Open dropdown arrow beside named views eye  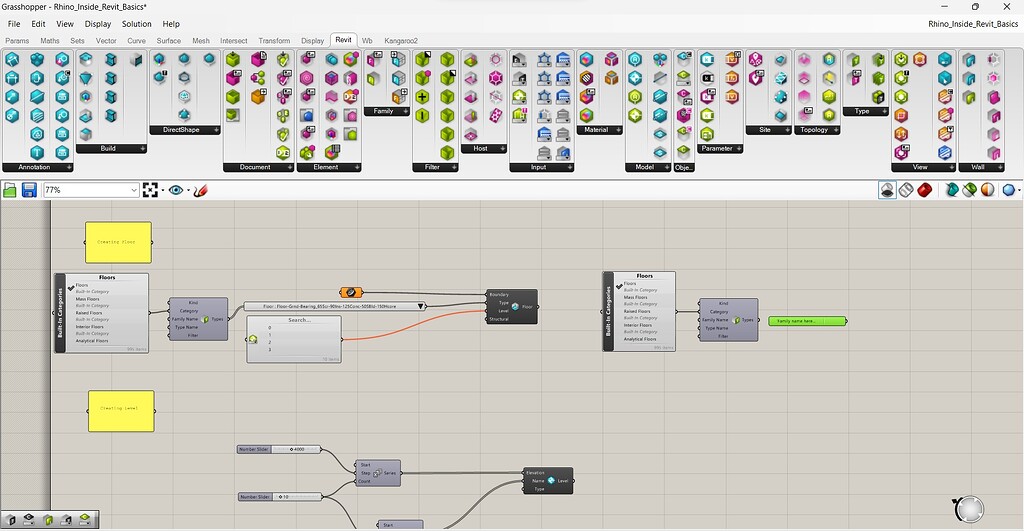[x=188, y=191]
